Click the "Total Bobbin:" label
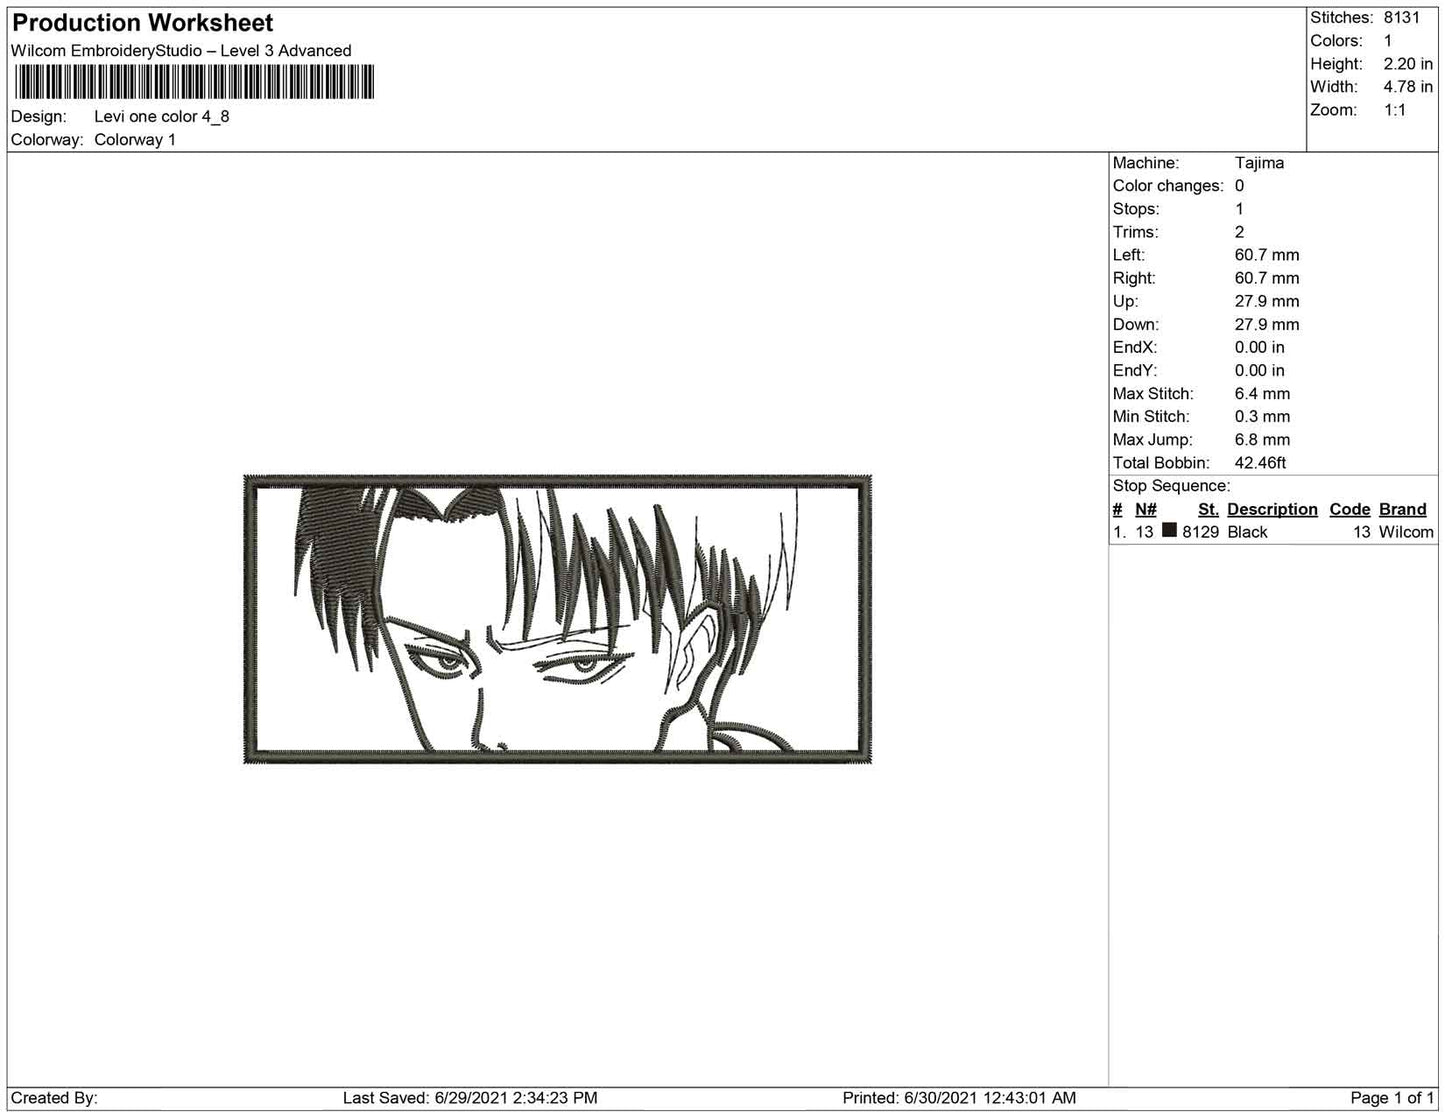1445x1112 pixels. click(1161, 463)
